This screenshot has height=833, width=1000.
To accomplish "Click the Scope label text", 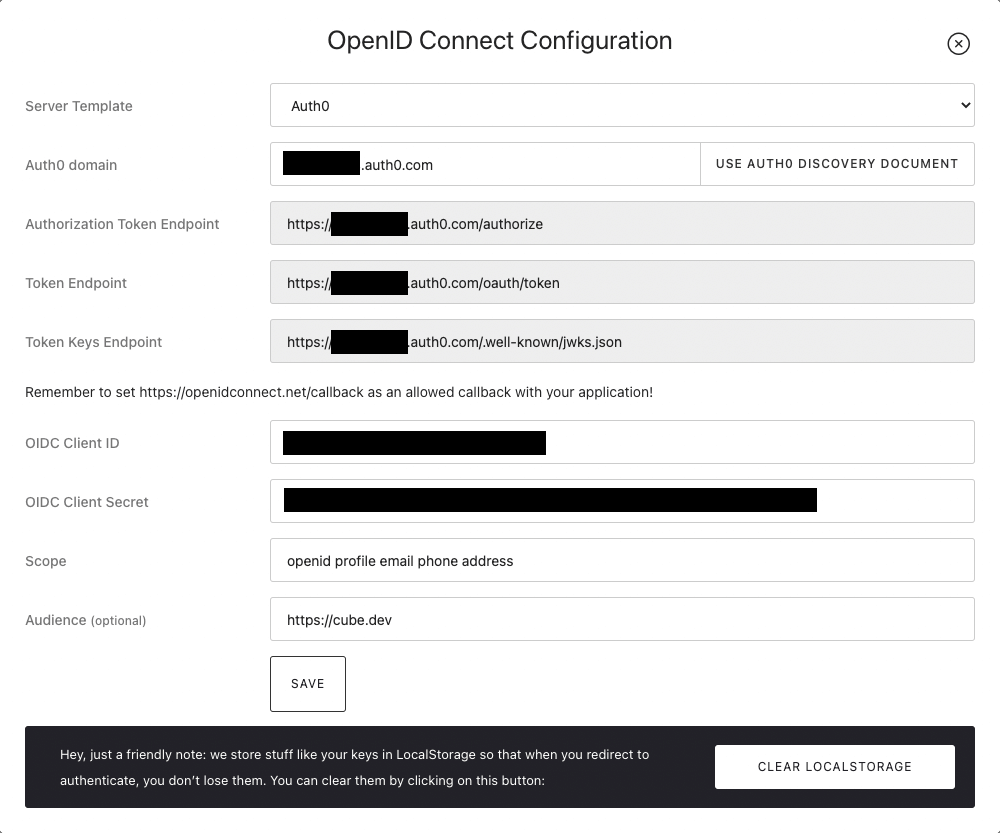I will click(46, 561).
